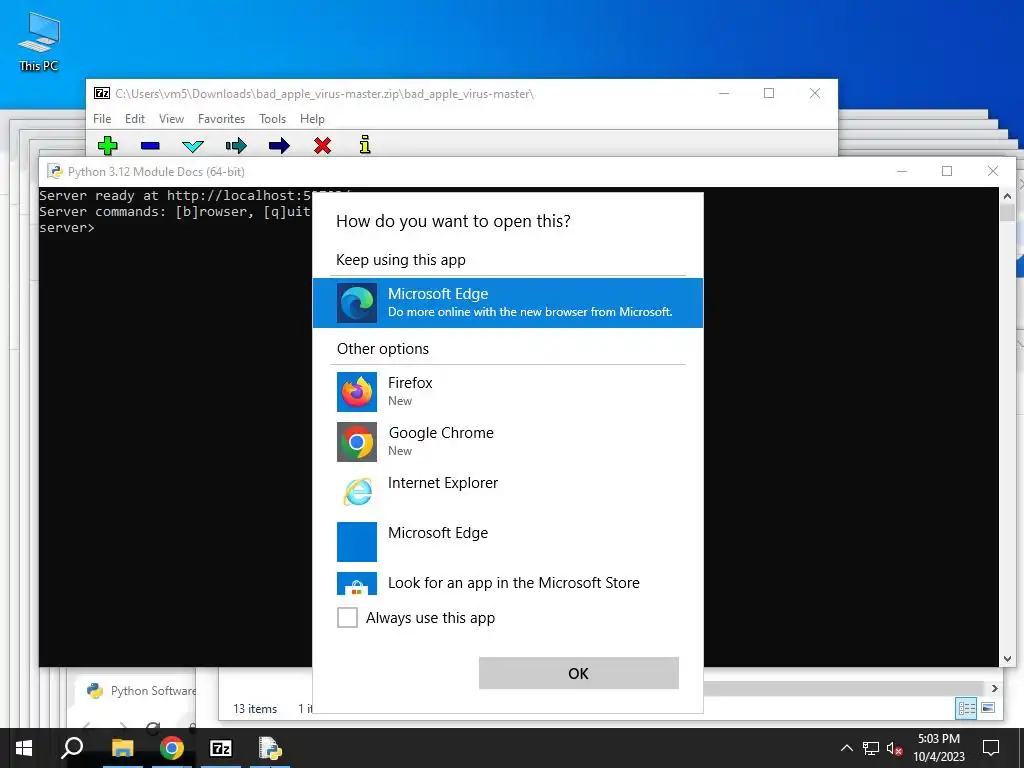
Task: Choose Google Chrome to open this
Action: tap(507, 441)
